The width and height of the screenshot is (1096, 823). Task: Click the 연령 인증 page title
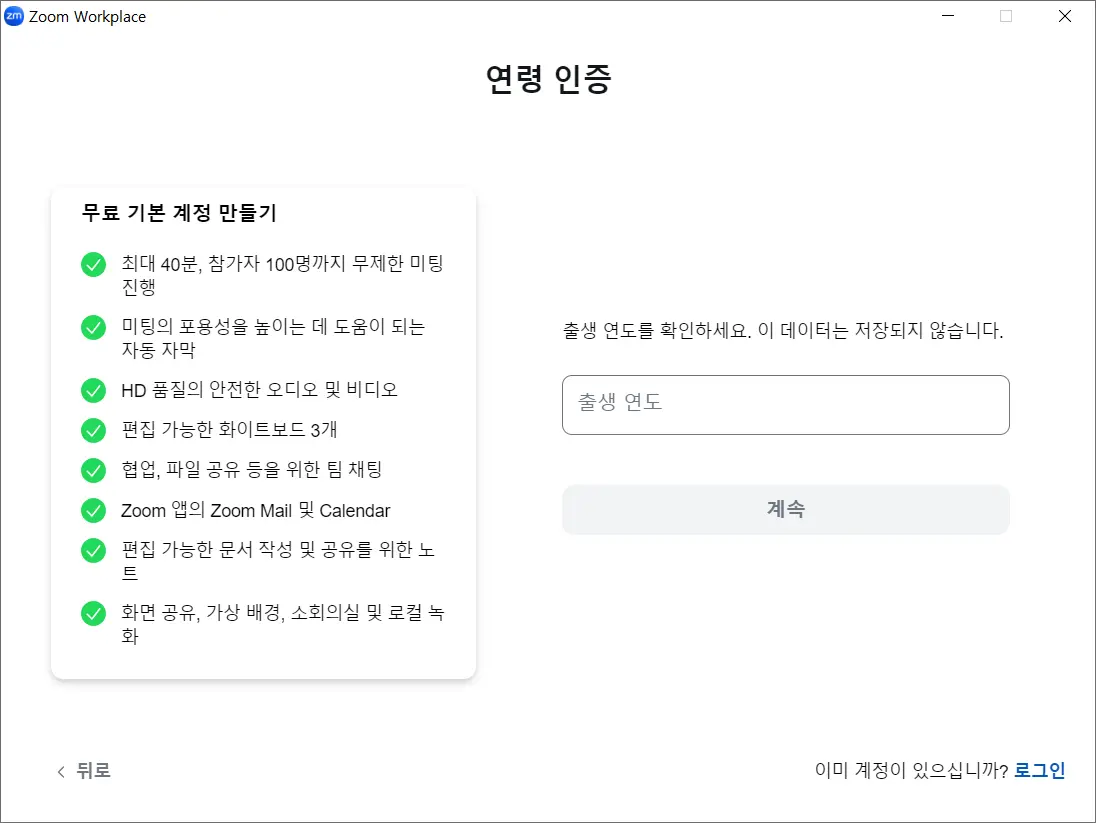tap(548, 79)
